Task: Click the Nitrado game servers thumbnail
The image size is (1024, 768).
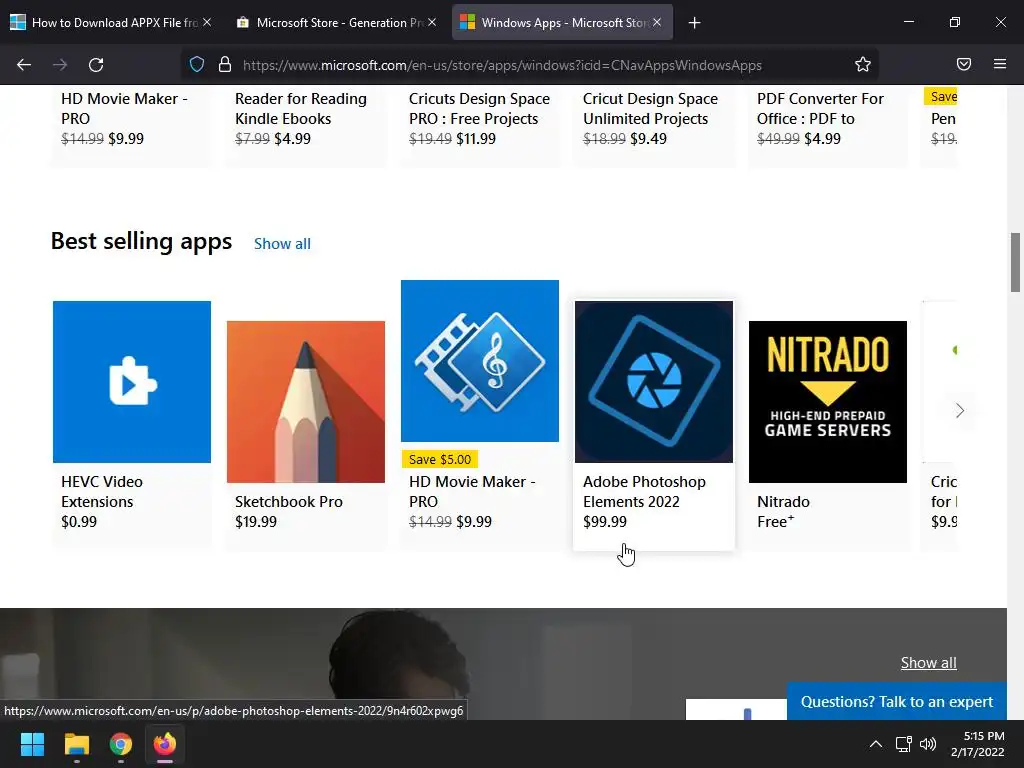Action: (827, 402)
